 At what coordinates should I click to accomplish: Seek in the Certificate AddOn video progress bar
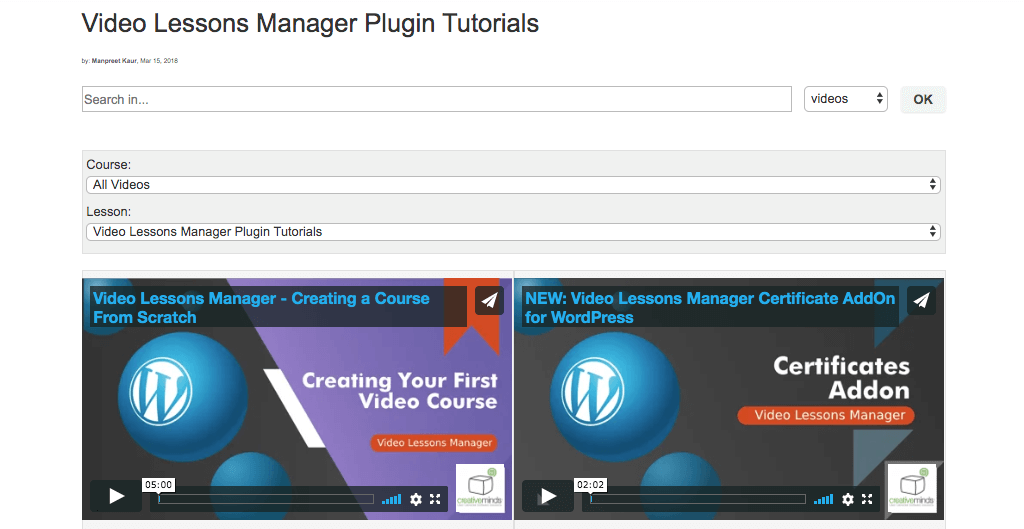[x=698, y=500]
